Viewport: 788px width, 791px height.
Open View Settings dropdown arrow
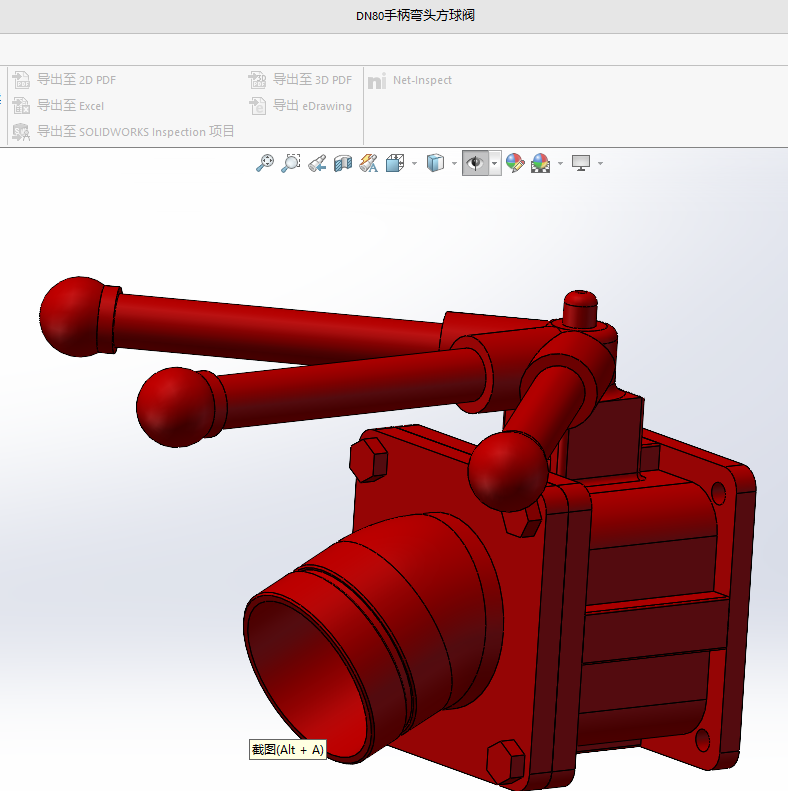[x=600, y=163]
